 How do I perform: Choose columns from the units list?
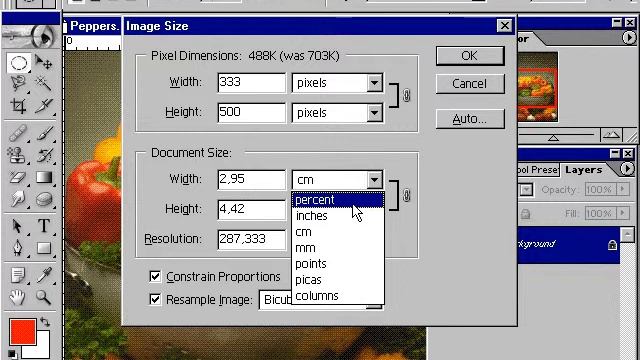(x=338, y=296)
